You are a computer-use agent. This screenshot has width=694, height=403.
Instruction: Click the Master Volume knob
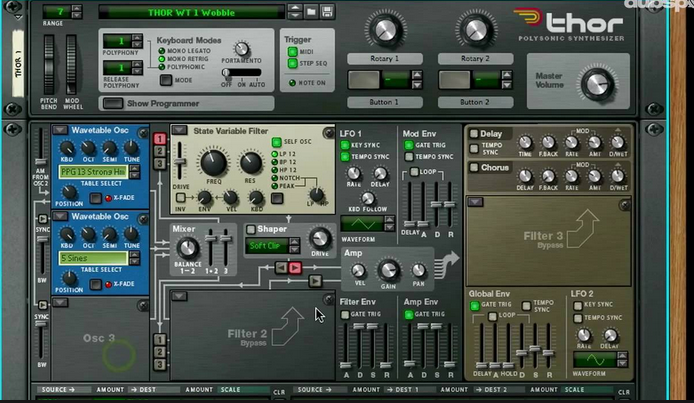point(598,85)
